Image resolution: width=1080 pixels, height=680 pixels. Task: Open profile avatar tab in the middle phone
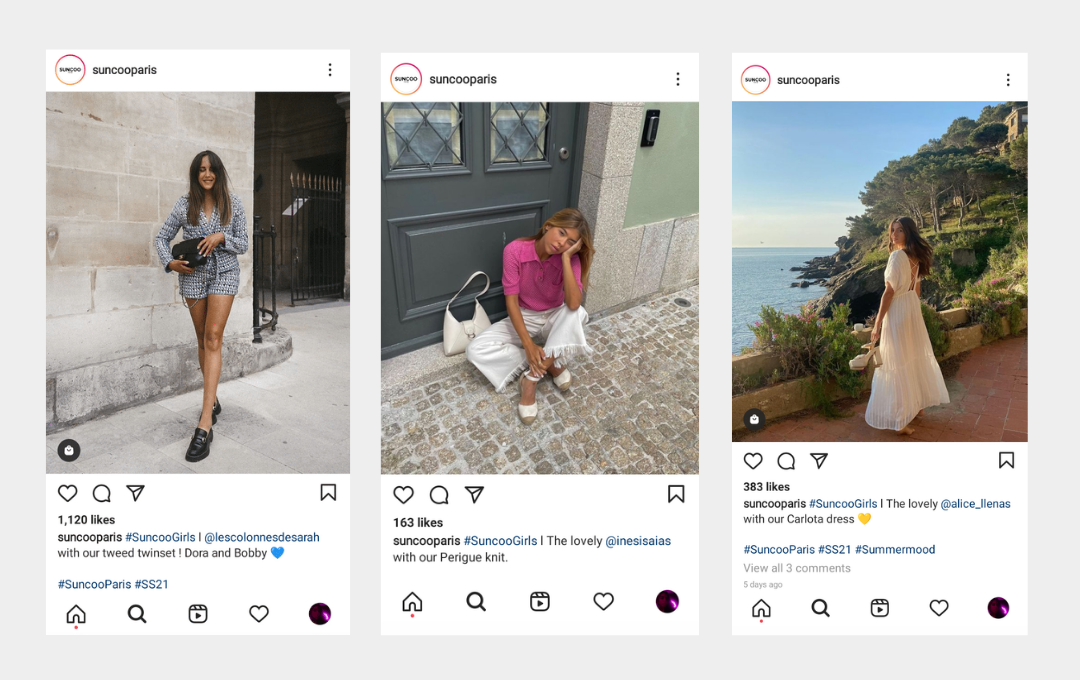click(x=667, y=601)
